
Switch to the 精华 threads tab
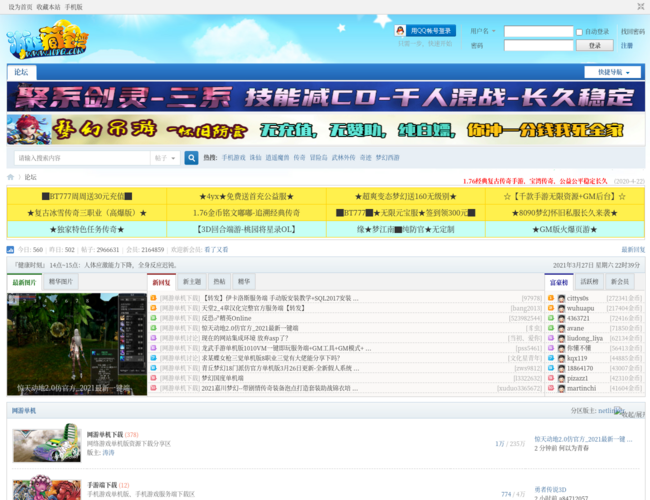(244, 282)
